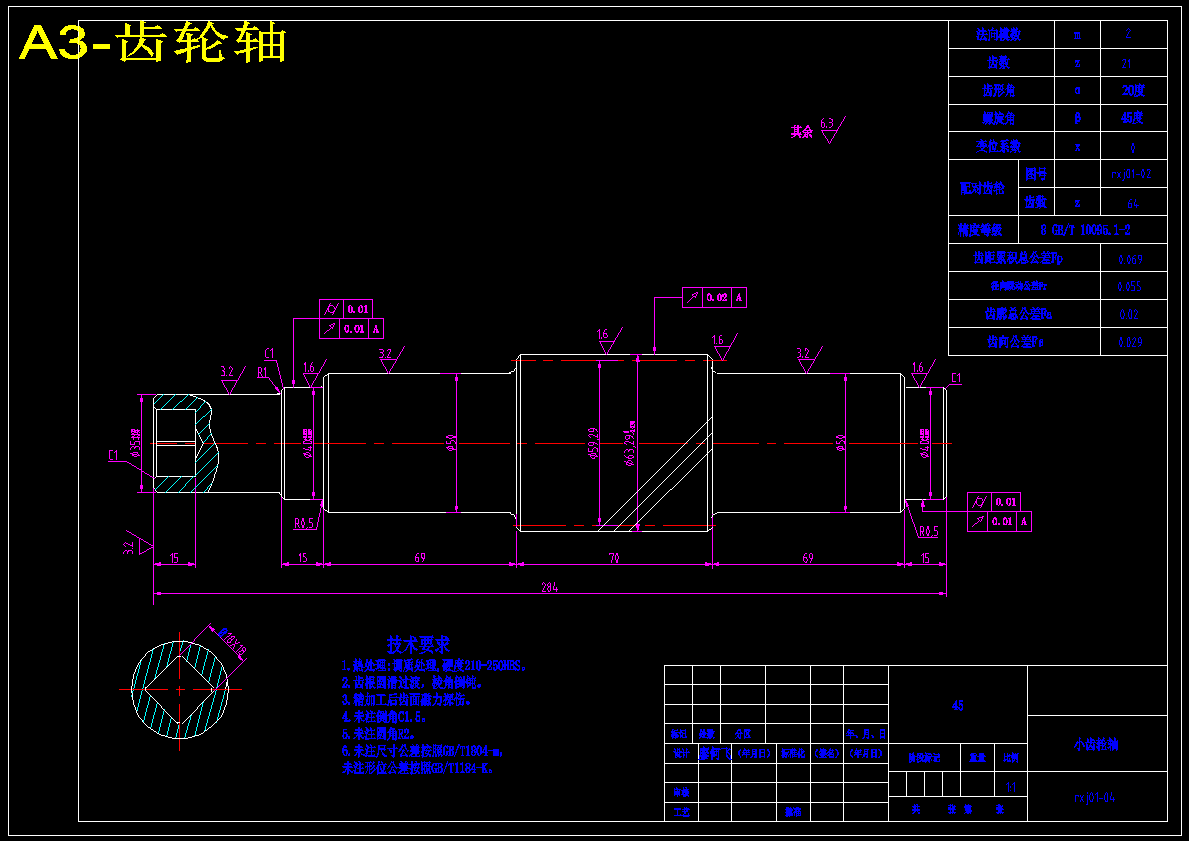The height and width of the screenshot is (841, 1189).
Task: Select requirement line 5 '未注圆角R2'
Action: click(378, 734)
